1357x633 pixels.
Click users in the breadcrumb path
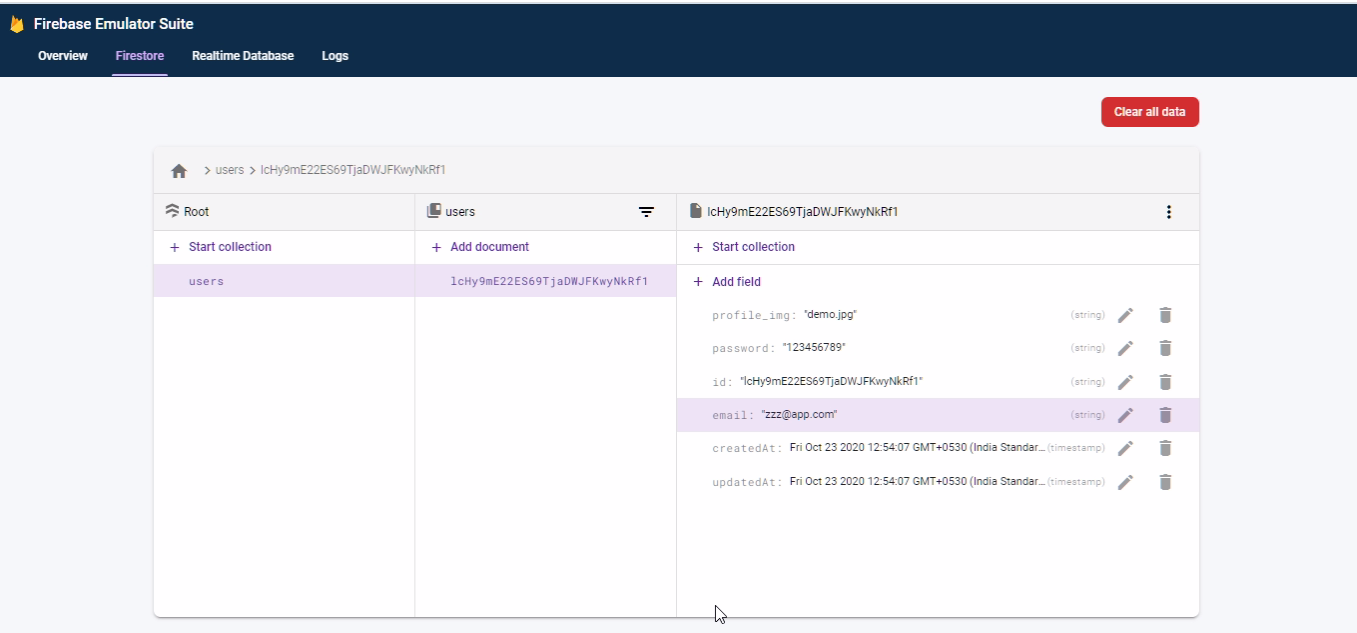coord(230,171)
